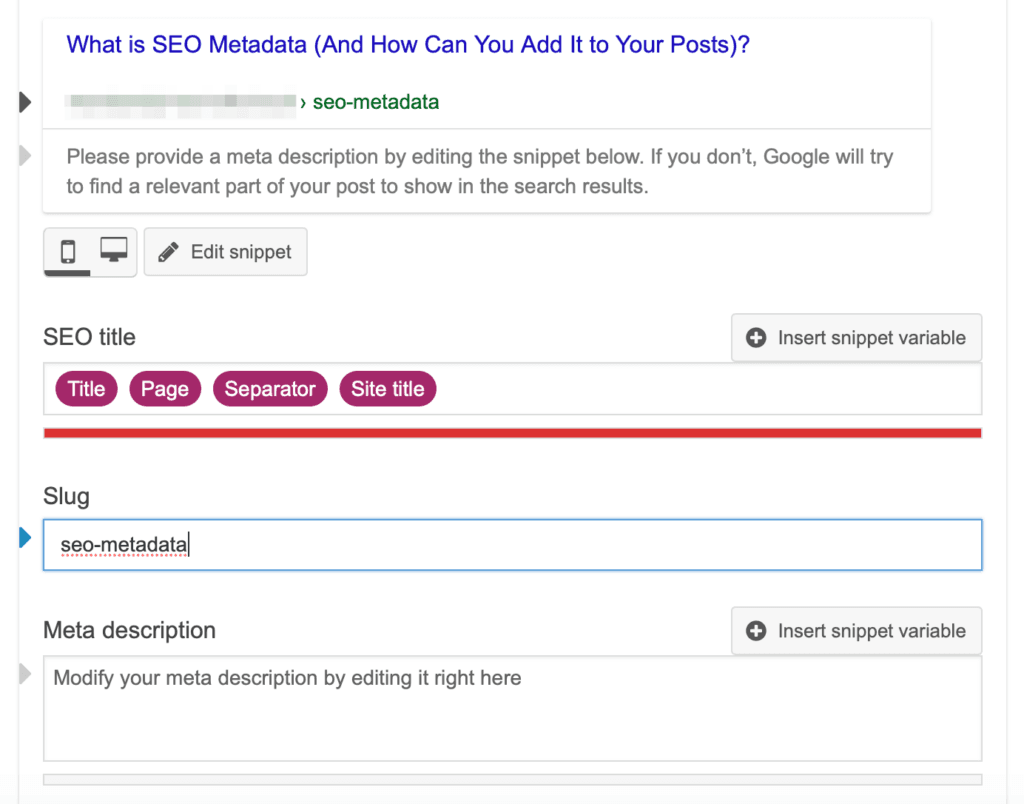
Task: Select the Title variable tag
Action: [x=86, y=389]
